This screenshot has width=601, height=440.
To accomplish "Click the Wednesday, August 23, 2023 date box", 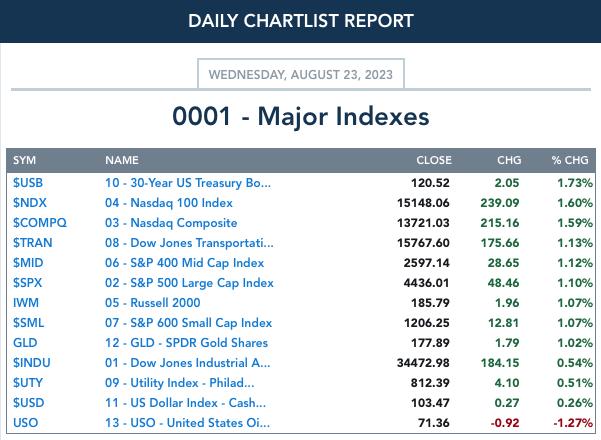I will (301, 74).
